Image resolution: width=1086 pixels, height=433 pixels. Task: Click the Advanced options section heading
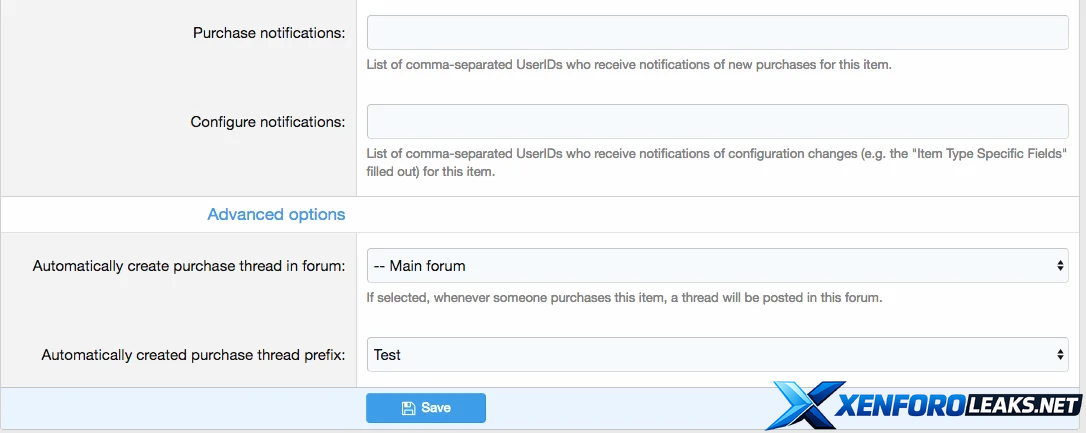[276, 214]
